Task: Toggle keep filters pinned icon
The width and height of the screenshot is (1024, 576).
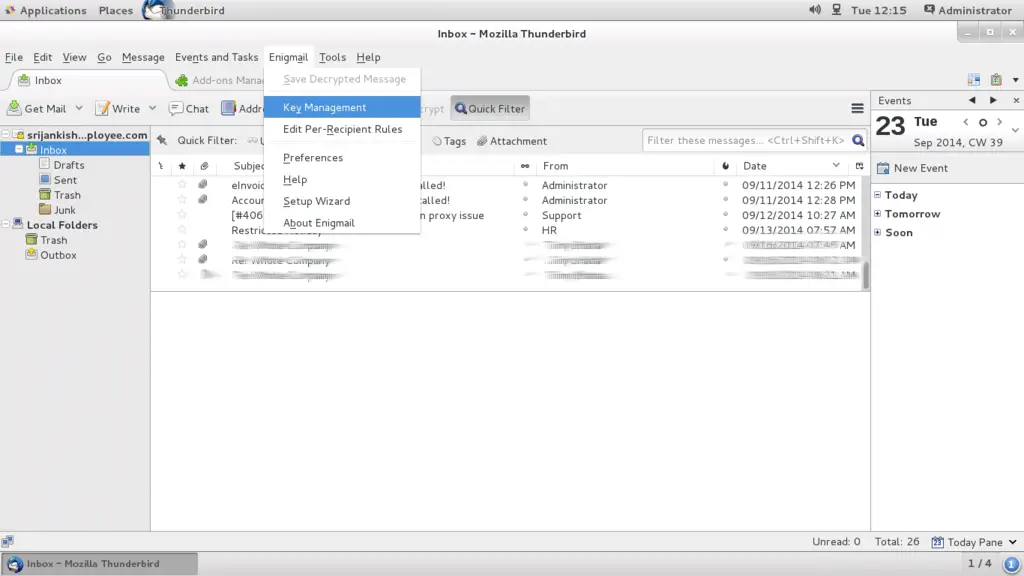Action: (162, 140)
